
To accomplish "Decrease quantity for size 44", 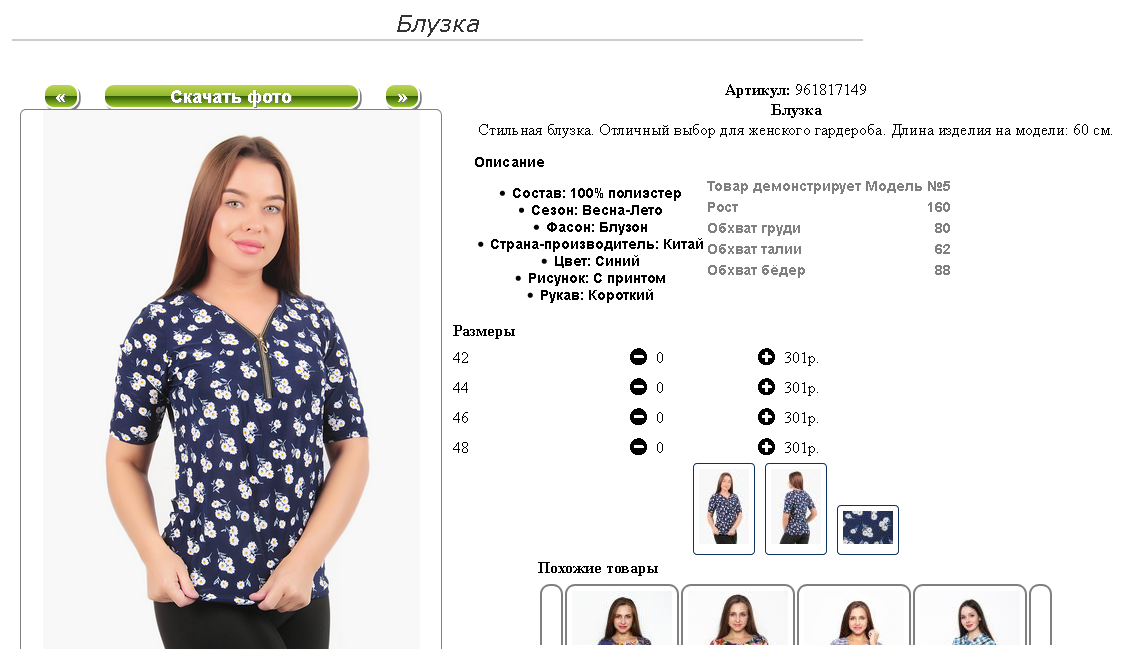I will [x=638, y=387].
